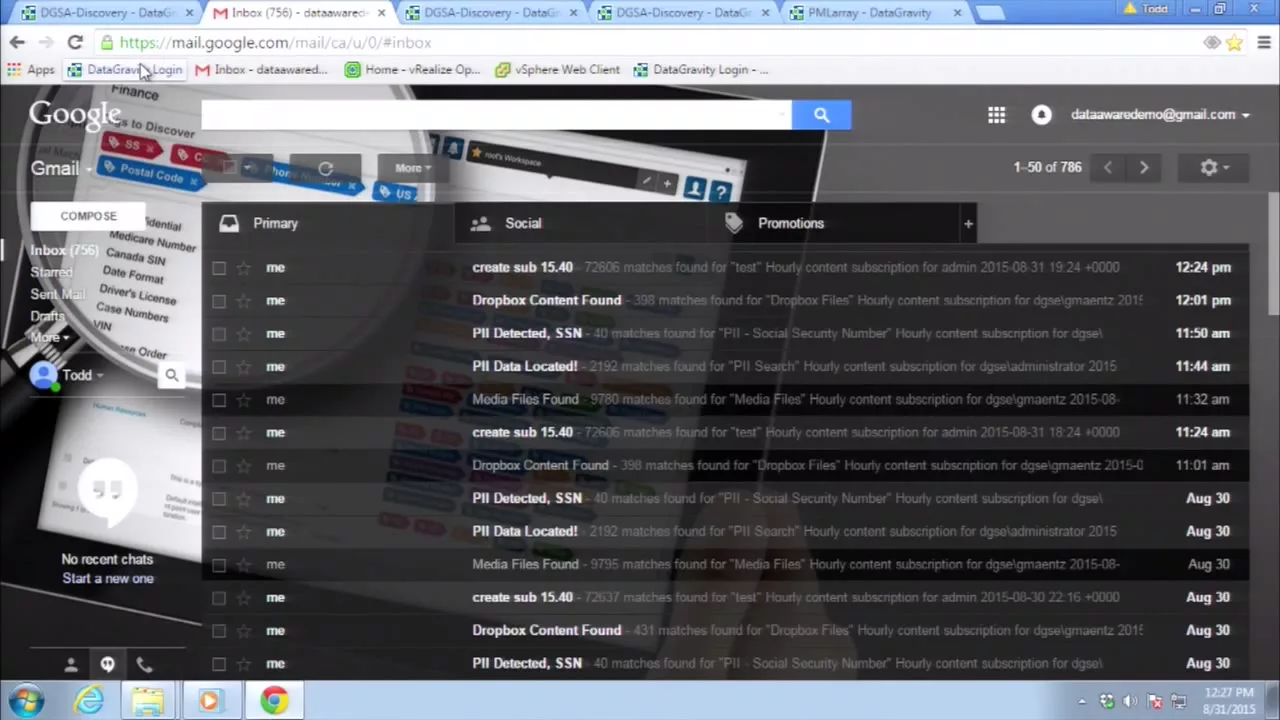The width and height of the screenshot is (1280, 720).
Task: Click the Gmail search input field
Action: (496, 115)
